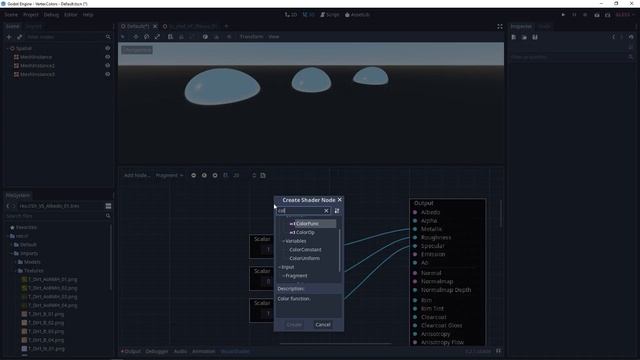Reset zoom of the shader graph

coord(204,176)
